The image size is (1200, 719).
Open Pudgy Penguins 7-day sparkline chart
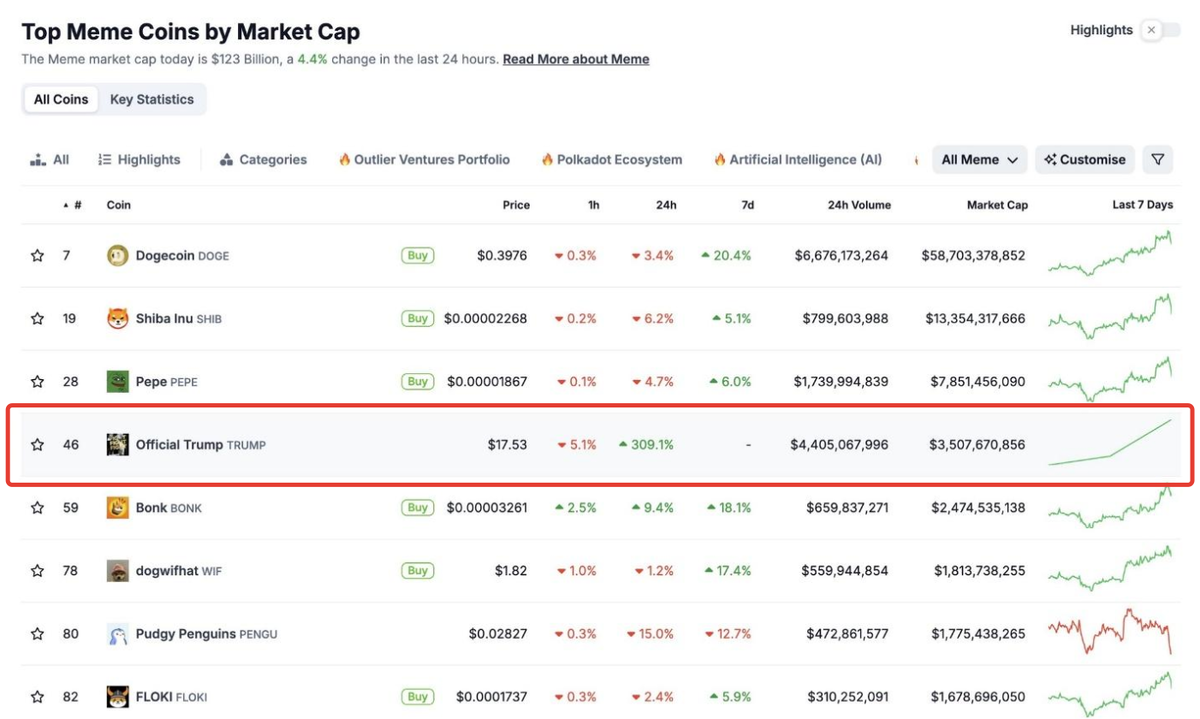pos(1110,632)
